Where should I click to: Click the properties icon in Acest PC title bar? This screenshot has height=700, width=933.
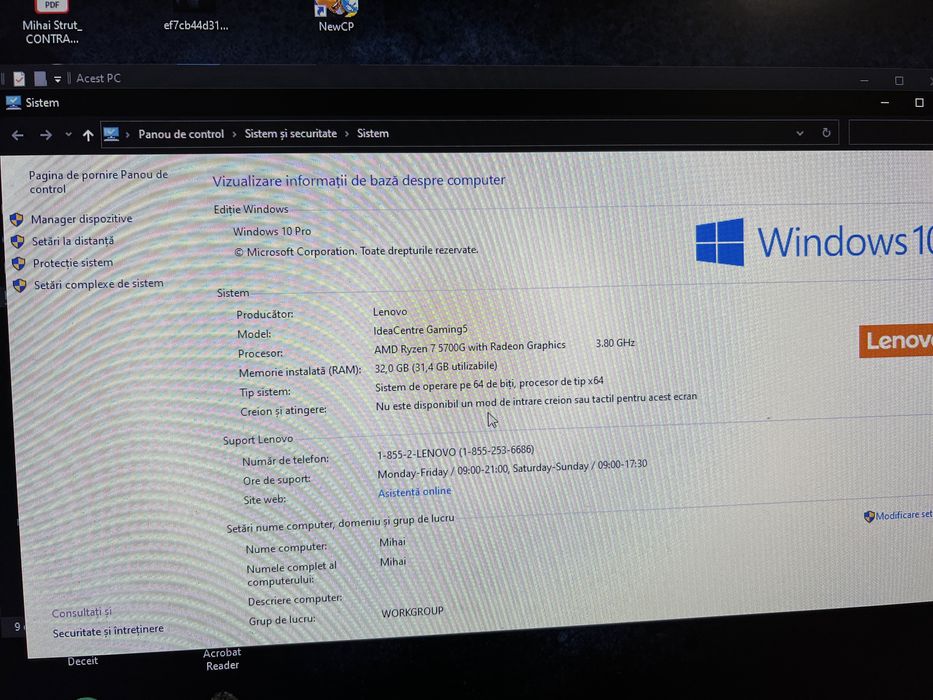(19, 79)
